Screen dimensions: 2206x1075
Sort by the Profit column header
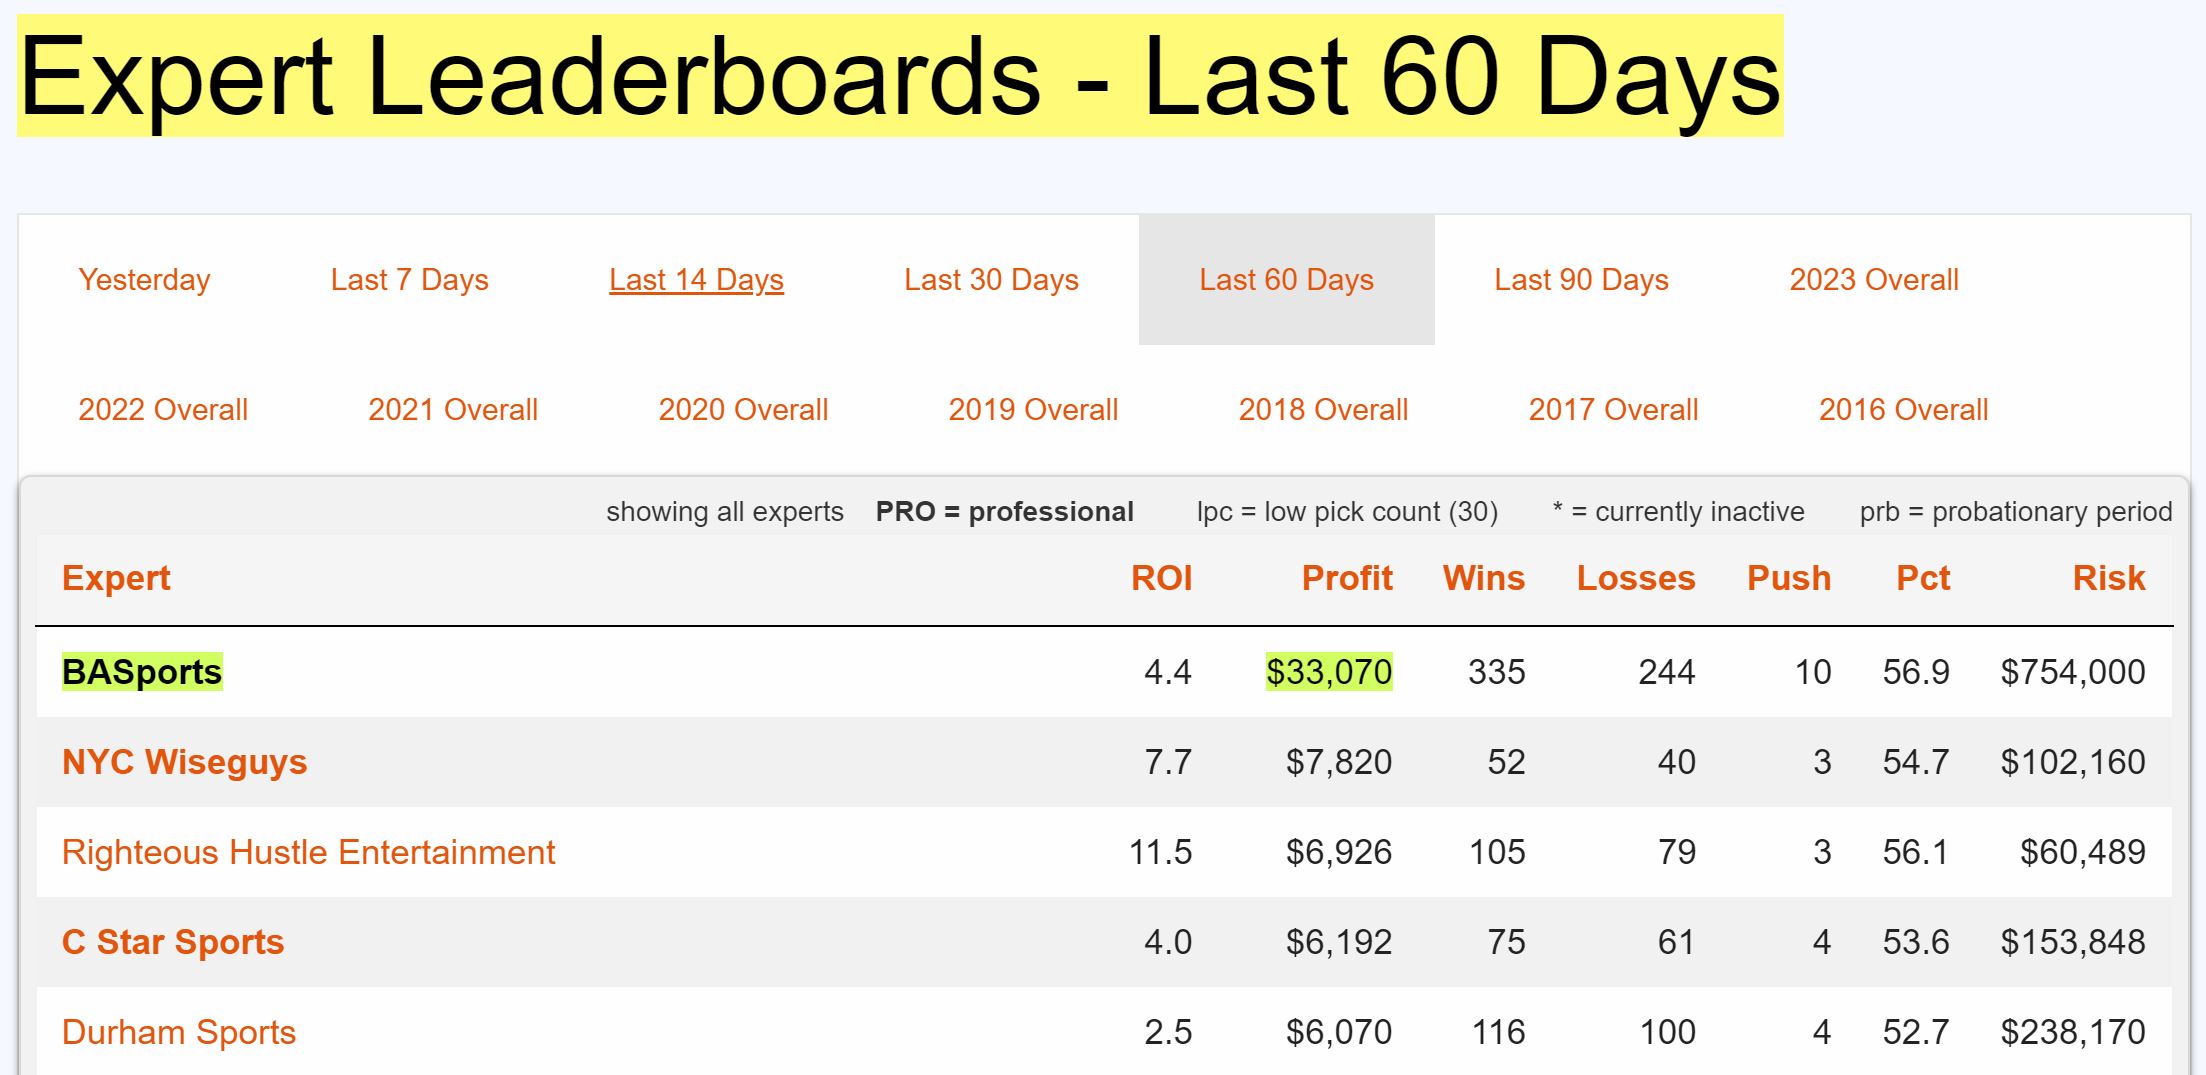(x=1347, y=578)
